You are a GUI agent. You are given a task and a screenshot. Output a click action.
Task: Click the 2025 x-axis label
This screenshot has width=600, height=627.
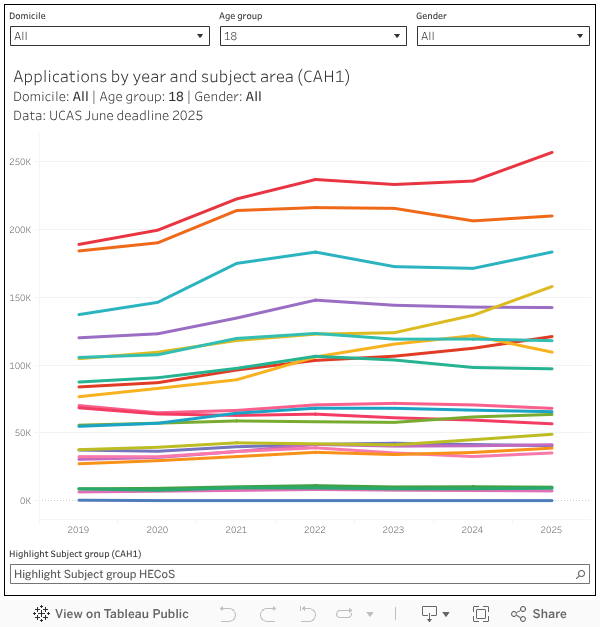[x=551, y=529]
